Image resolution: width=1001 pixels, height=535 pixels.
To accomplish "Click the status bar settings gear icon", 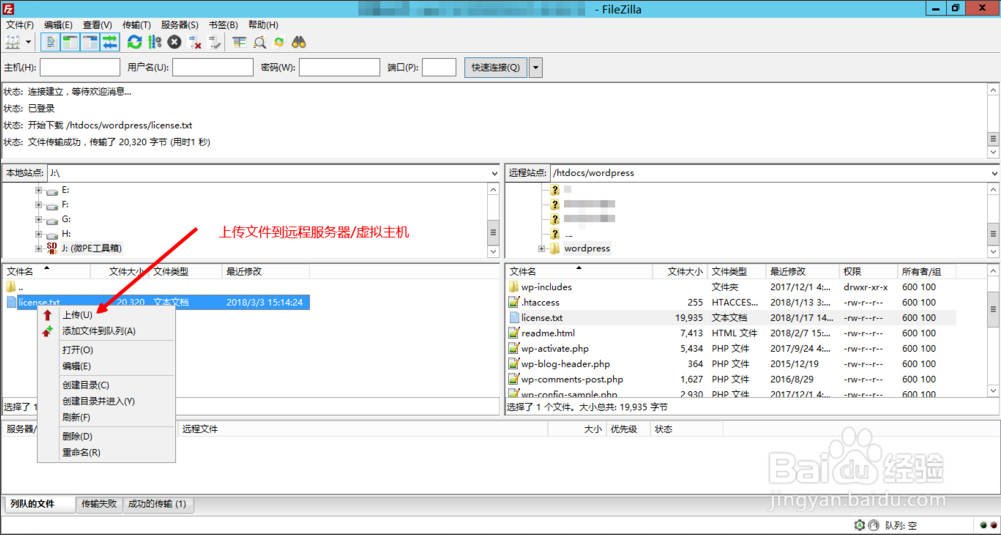I will click(x=859, y=525).
